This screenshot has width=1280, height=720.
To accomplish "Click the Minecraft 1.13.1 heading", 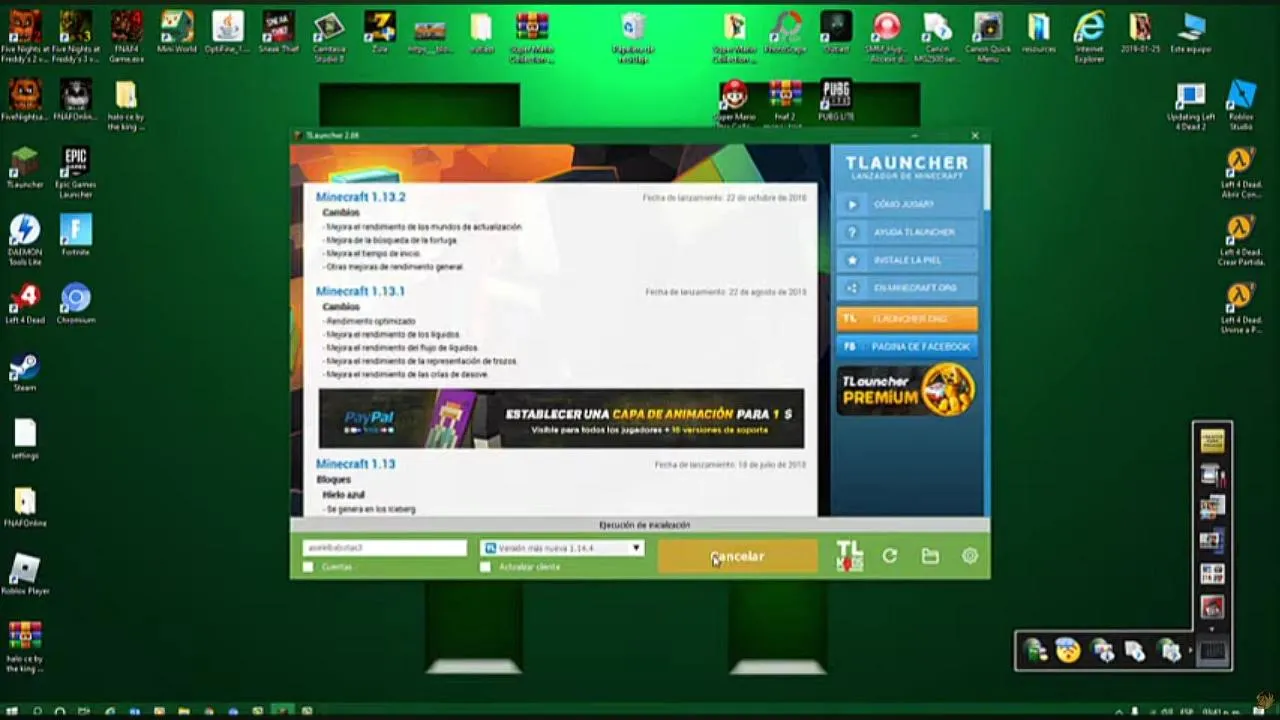I will click(x=360, y=291).
